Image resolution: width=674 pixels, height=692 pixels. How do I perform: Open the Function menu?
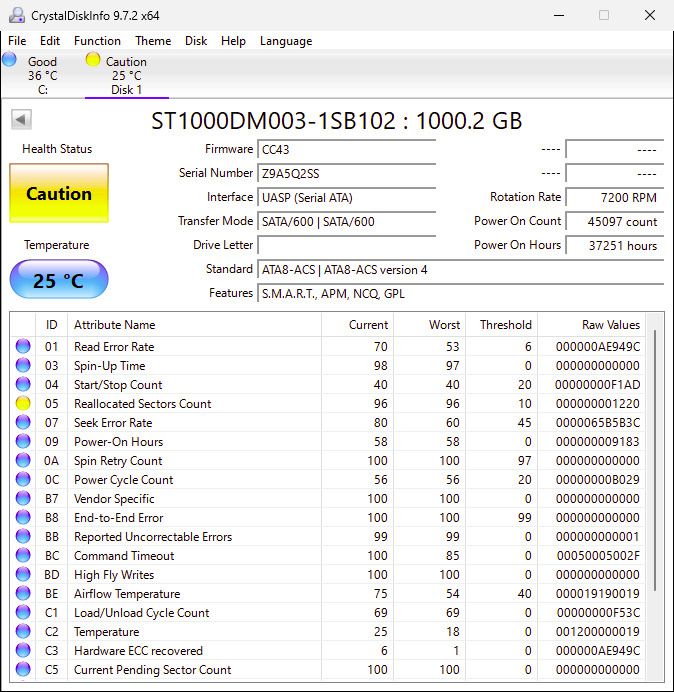97,41
